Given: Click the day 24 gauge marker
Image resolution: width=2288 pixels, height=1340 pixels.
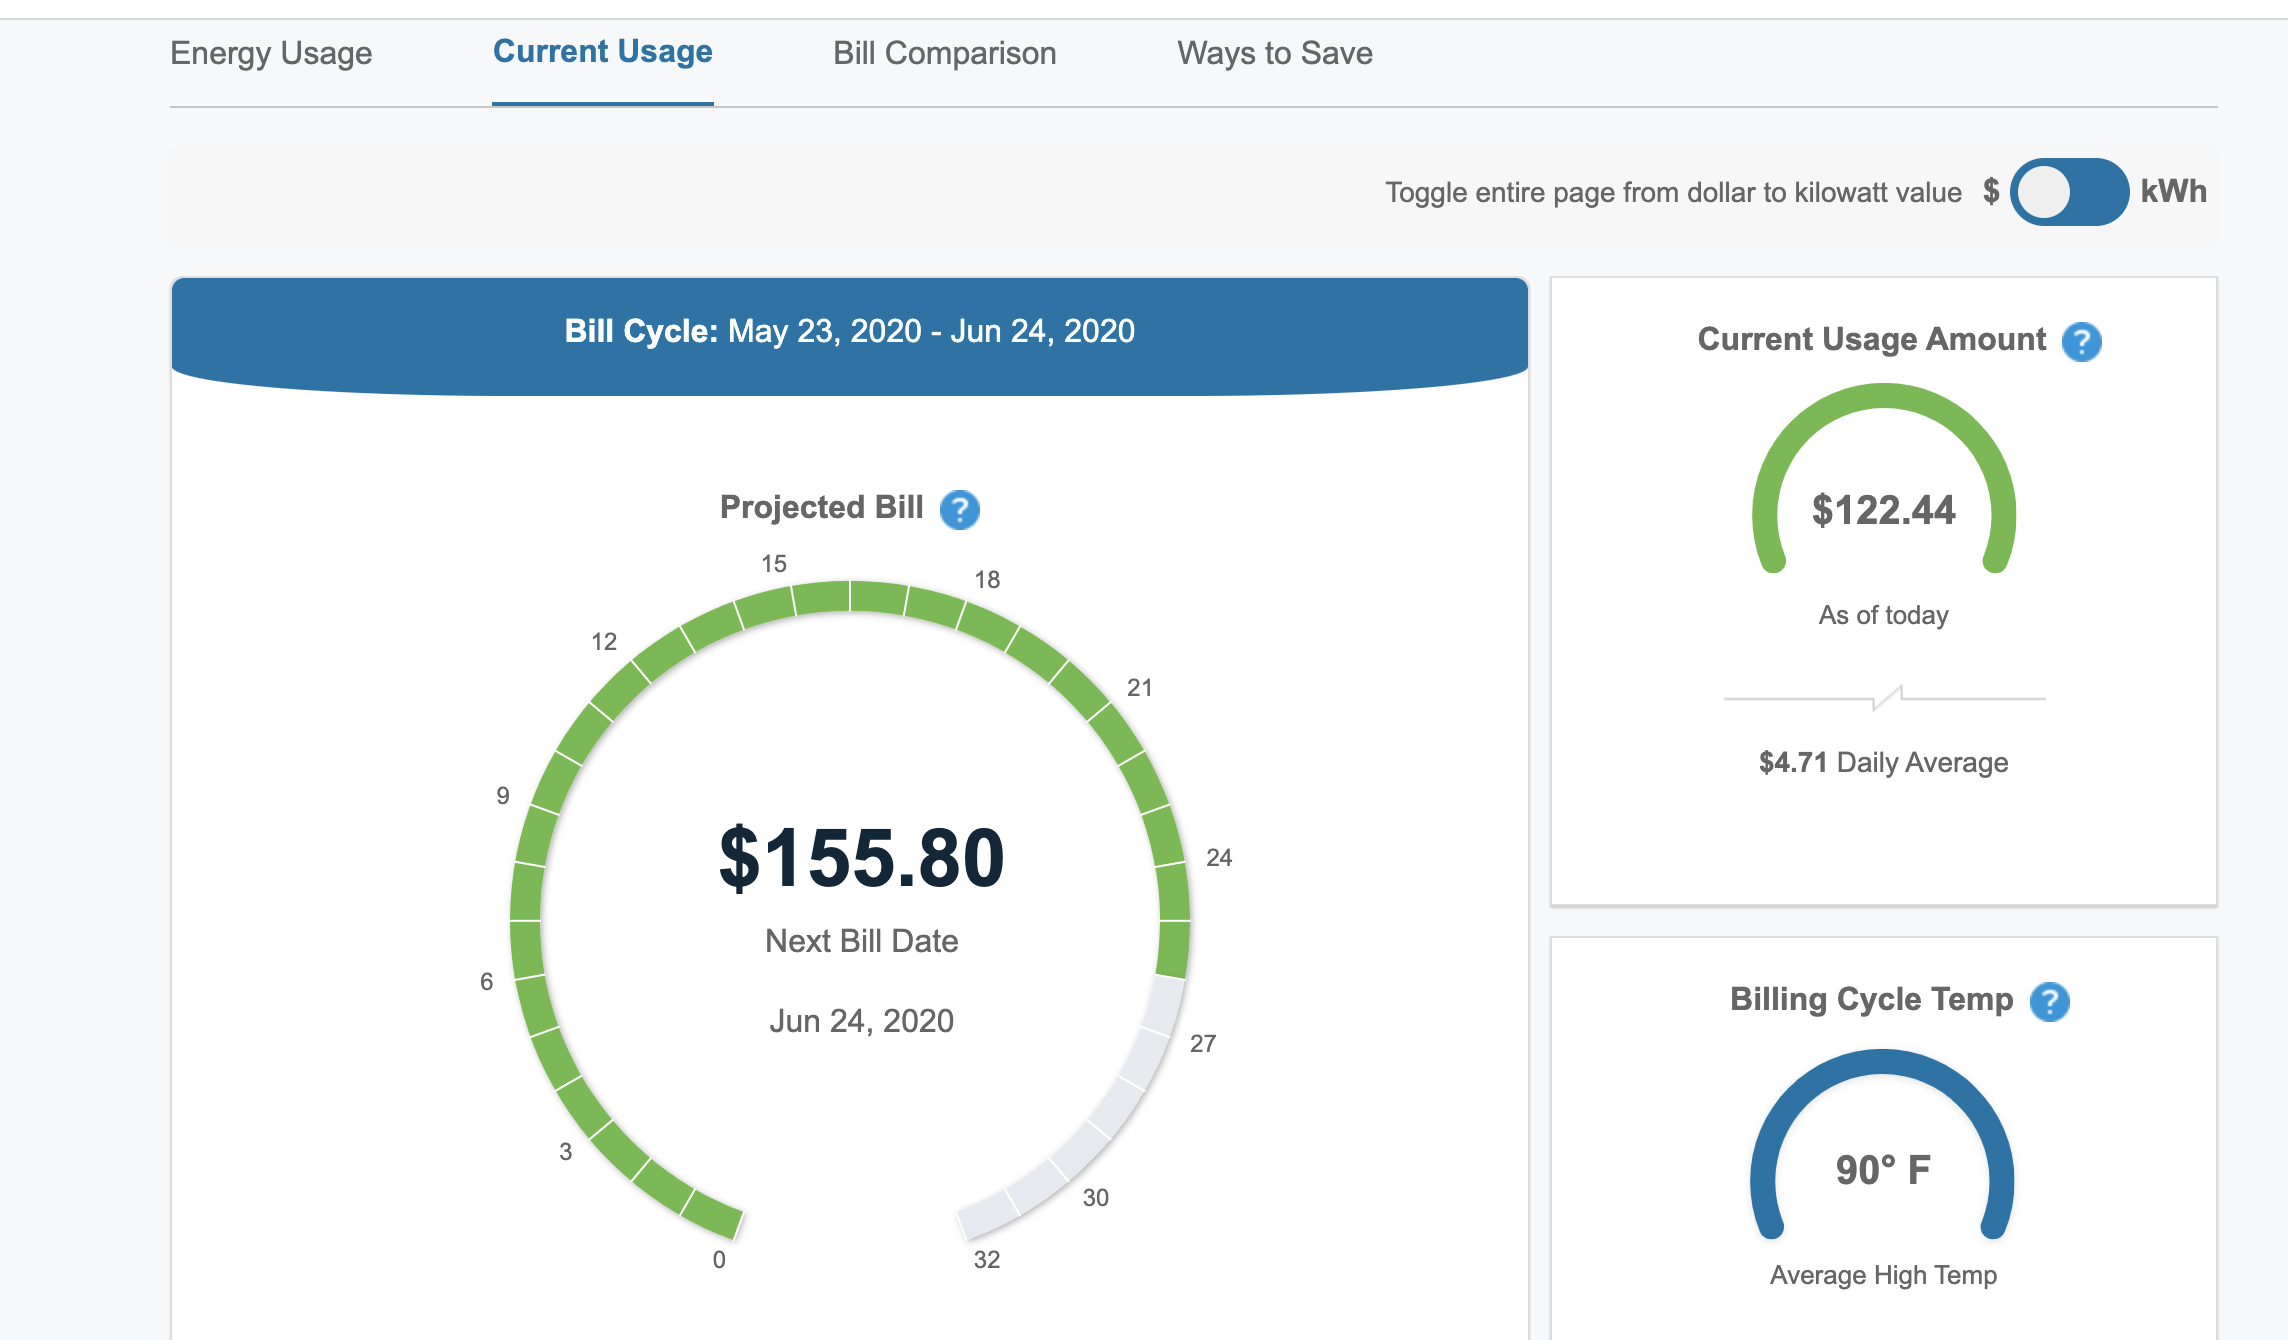Looking at the screenshot, I should [x=1218, y=858].
